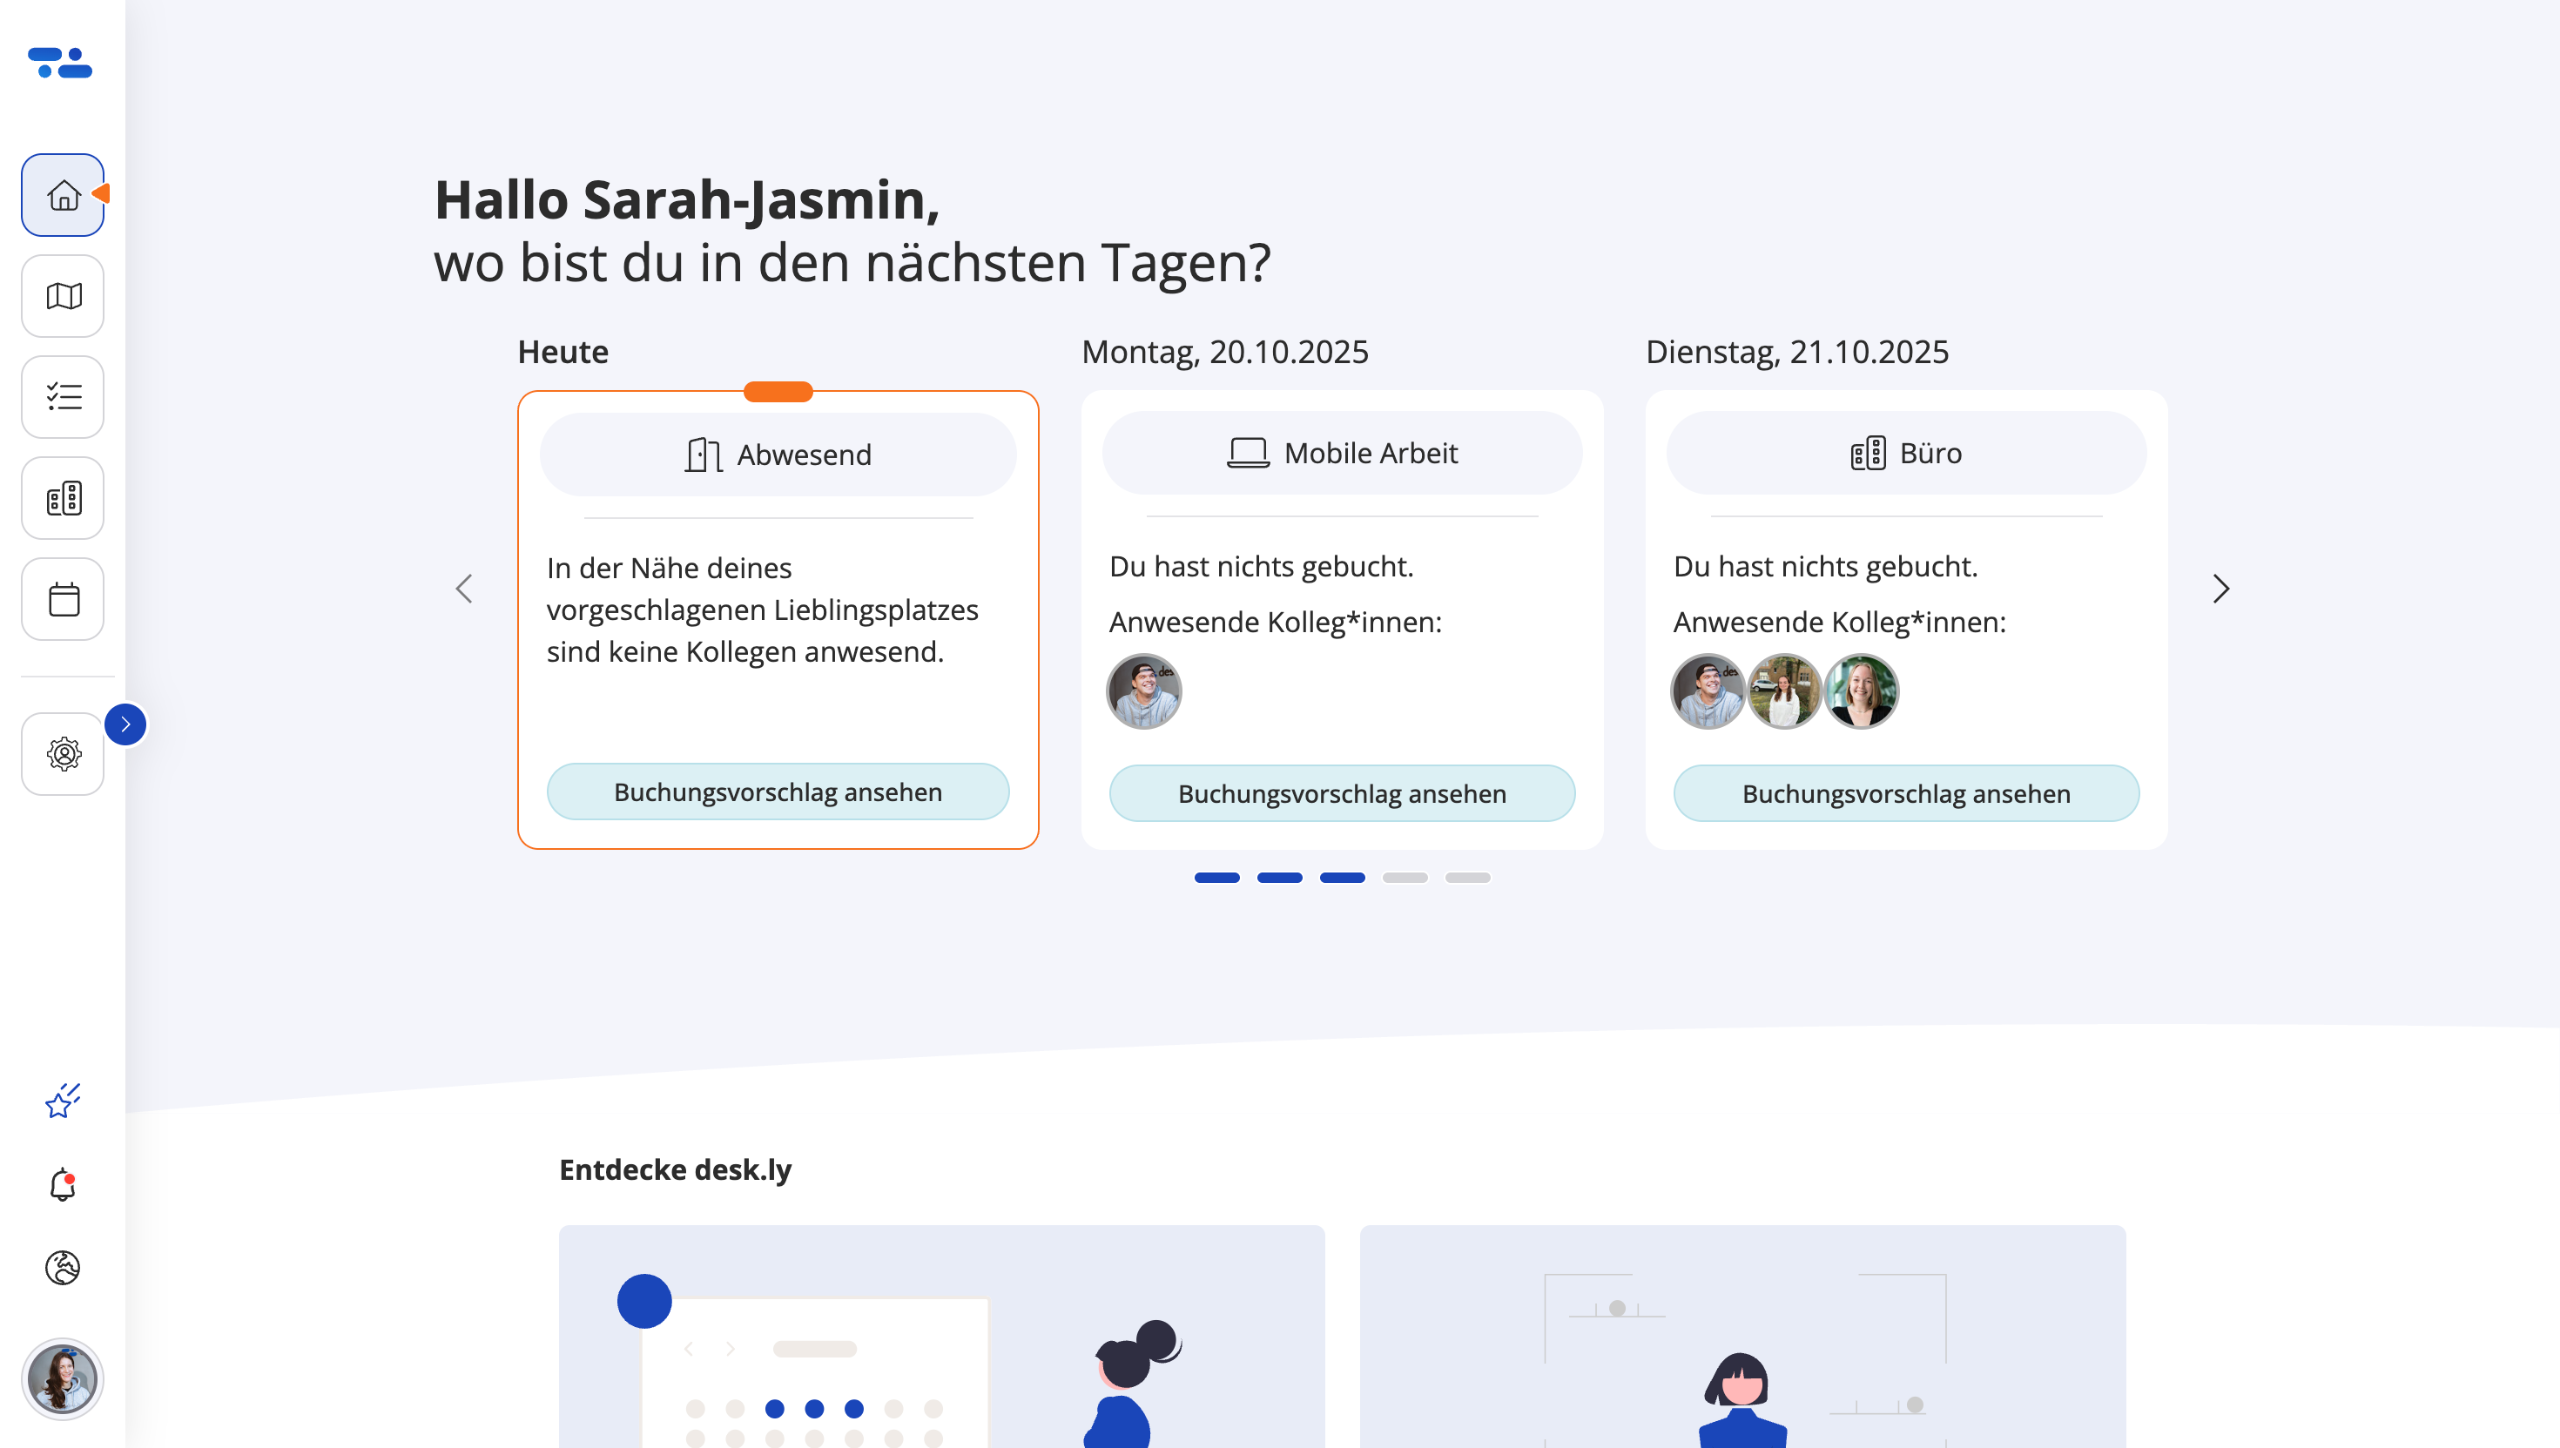
Task: Open the notifications bell icon
Action: pyautogui.click(x=62, y=1185)
